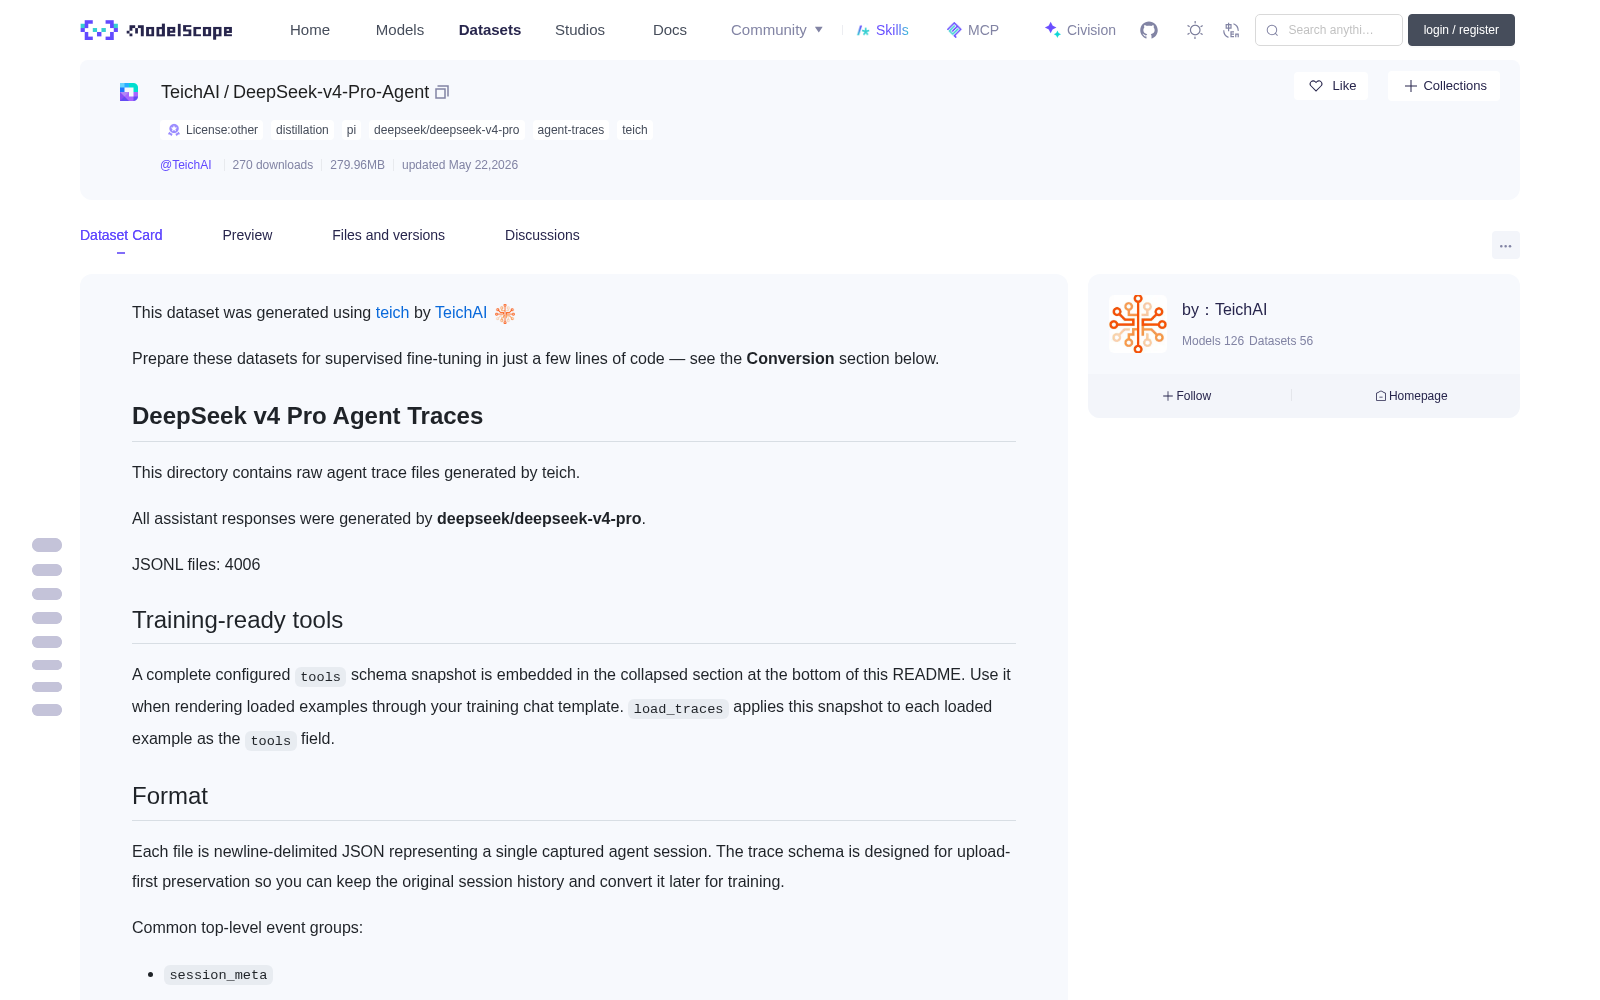Open the ModelScope logo homepage

pyautogui.click(x=157, y=30)
